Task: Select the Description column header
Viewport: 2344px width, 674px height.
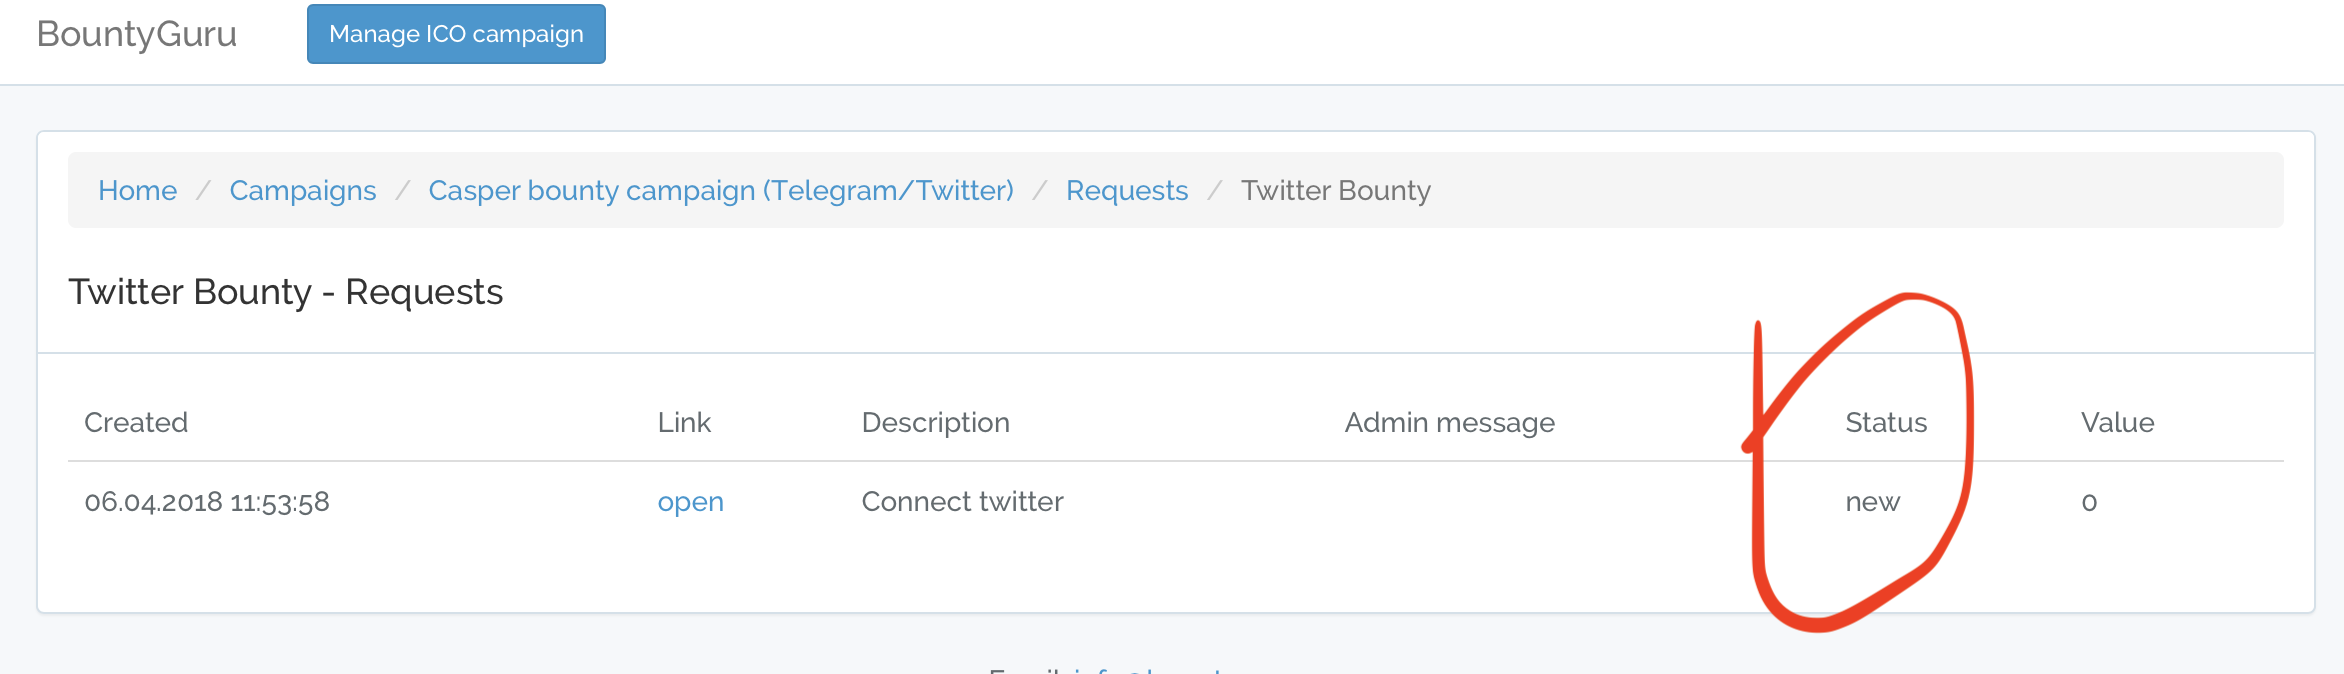Action: [936, 422]
